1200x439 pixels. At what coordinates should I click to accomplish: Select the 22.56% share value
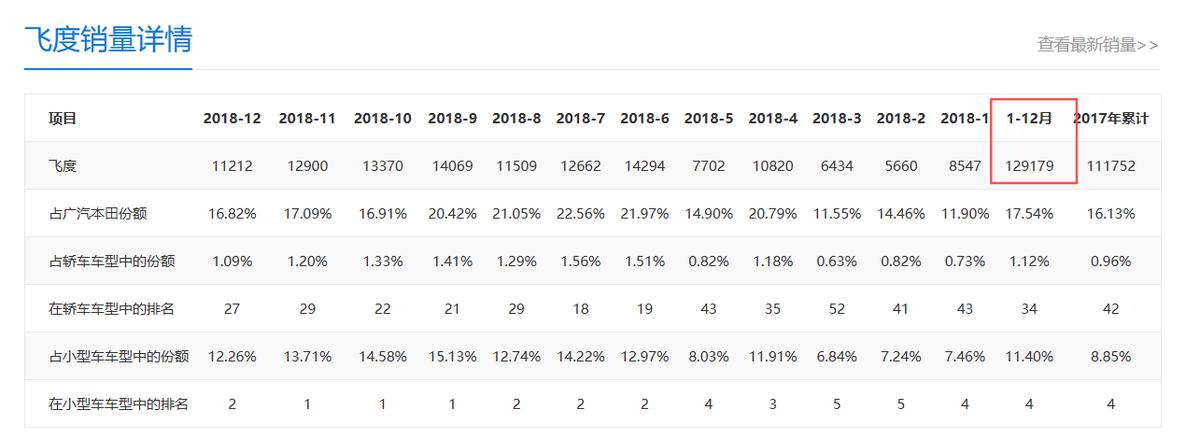[x=580, y=214]
